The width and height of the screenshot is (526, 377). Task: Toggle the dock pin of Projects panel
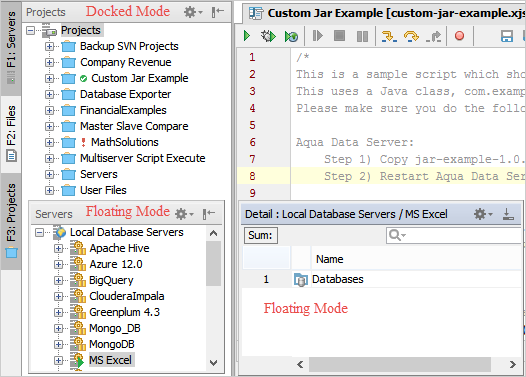point(217,12)
